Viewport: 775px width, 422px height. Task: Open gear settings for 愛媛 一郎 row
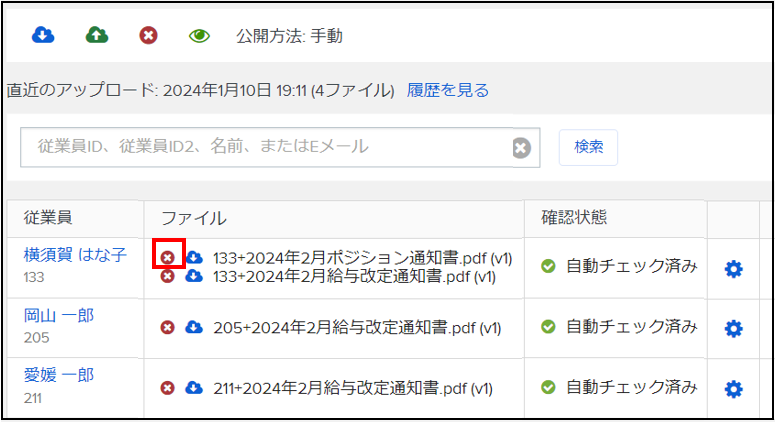point(733,389)
